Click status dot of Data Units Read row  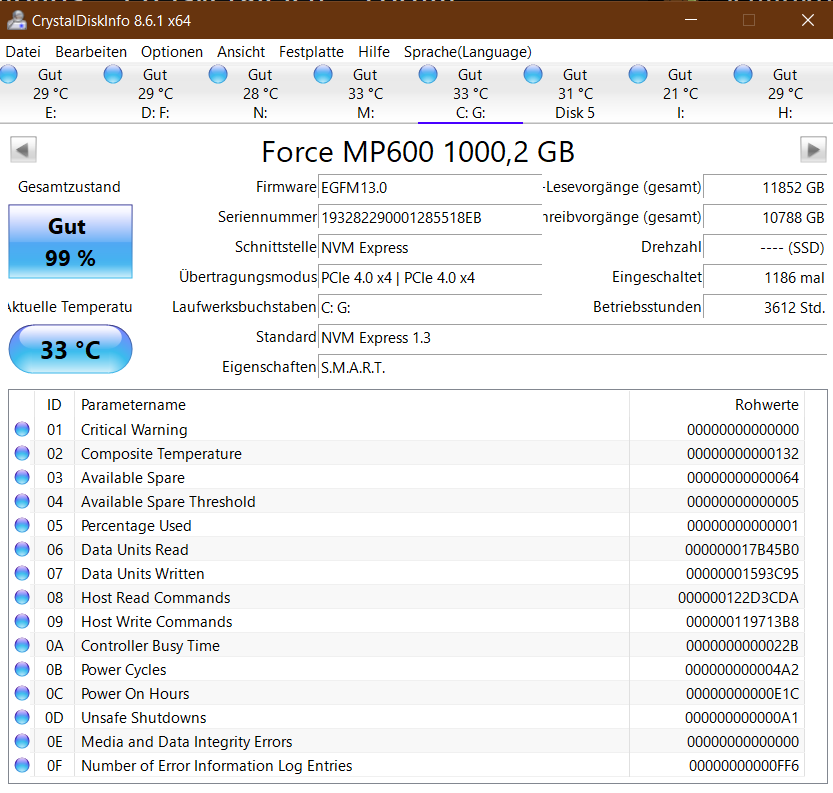pyautogui.click(x=22, y=549)
